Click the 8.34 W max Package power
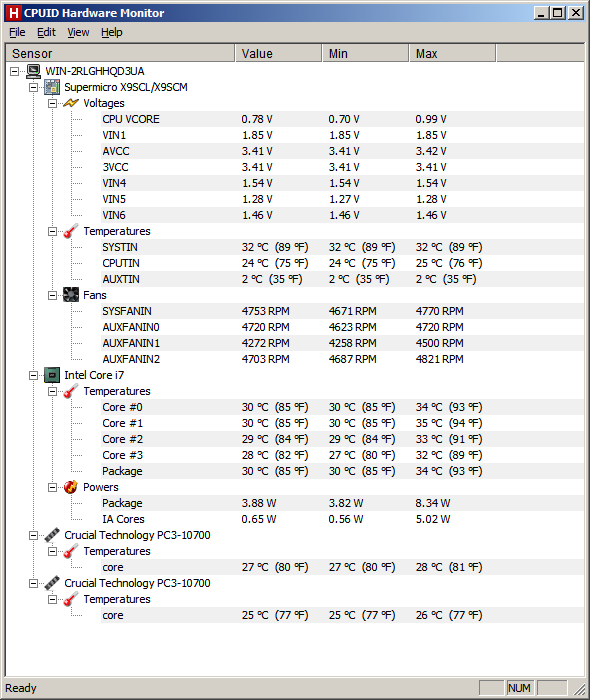 [433, 503]
